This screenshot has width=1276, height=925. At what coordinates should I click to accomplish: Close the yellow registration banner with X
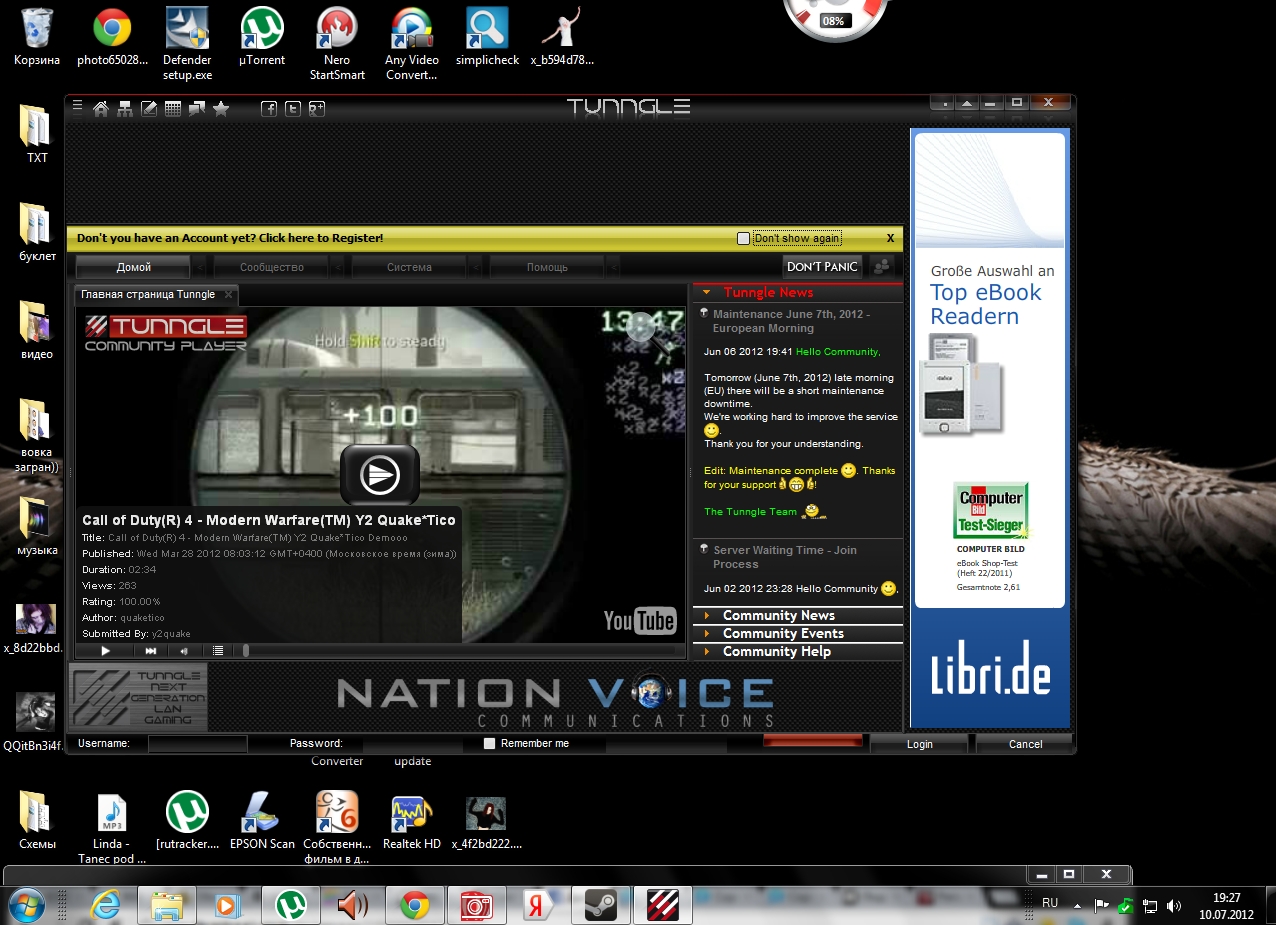(x=890, y=238)
